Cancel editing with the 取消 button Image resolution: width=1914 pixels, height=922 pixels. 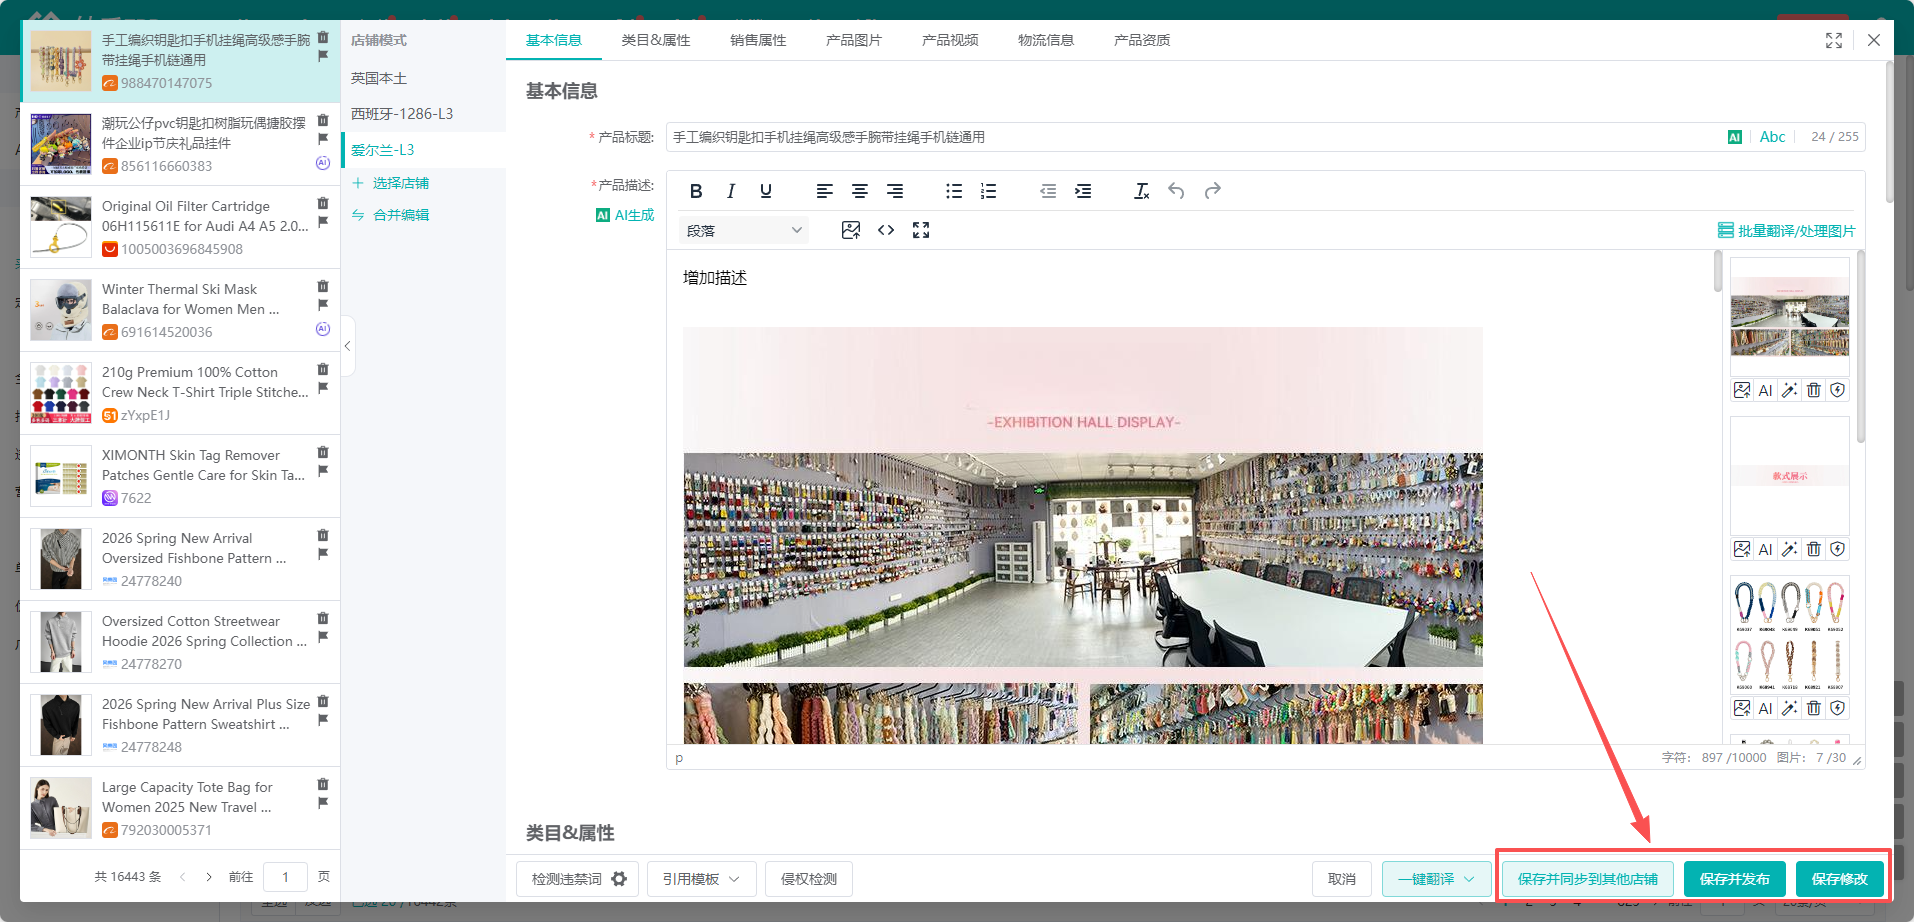tap(1342, 879)
